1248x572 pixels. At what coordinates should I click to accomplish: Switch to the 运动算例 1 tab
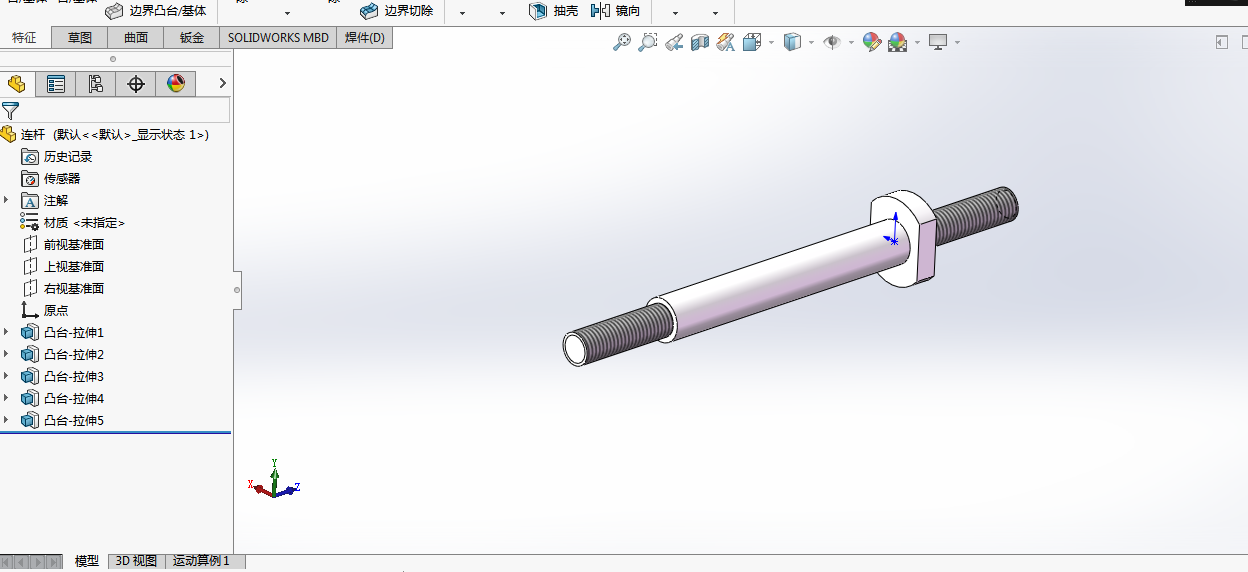pyautogui.click(x=201, y=561)
